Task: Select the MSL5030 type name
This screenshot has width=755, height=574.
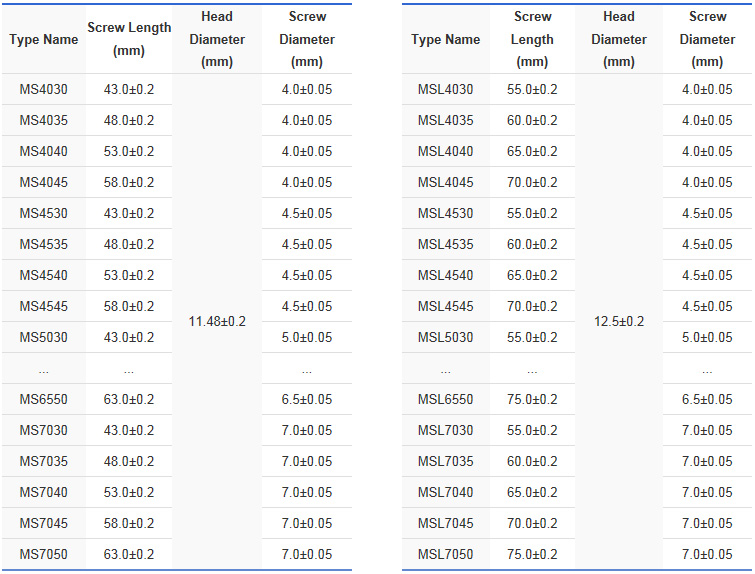Action: pyautogui.click(x=445, y=338)
